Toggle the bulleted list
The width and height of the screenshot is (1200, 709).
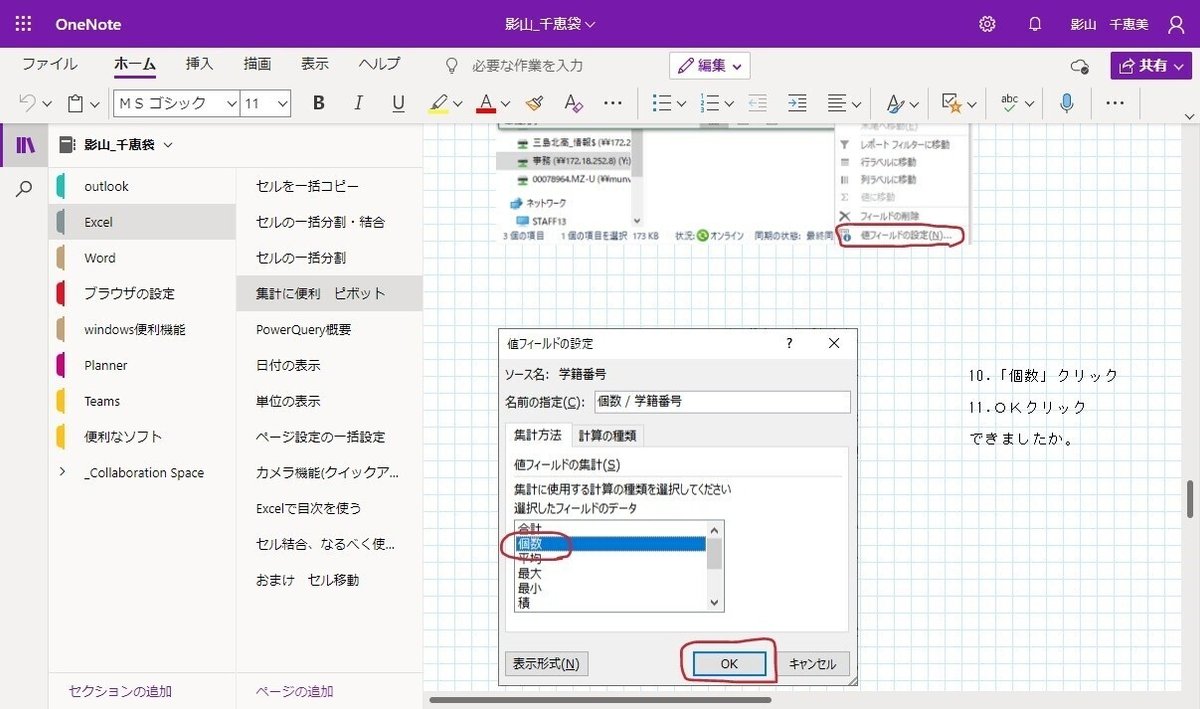(663, 103)
